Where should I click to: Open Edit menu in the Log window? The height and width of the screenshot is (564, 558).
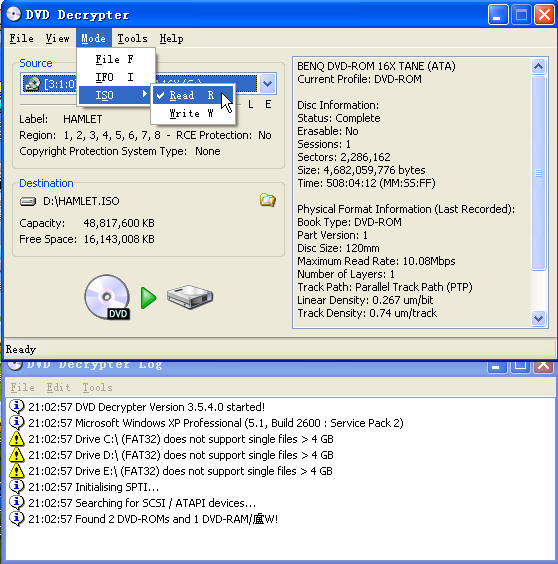58,387
